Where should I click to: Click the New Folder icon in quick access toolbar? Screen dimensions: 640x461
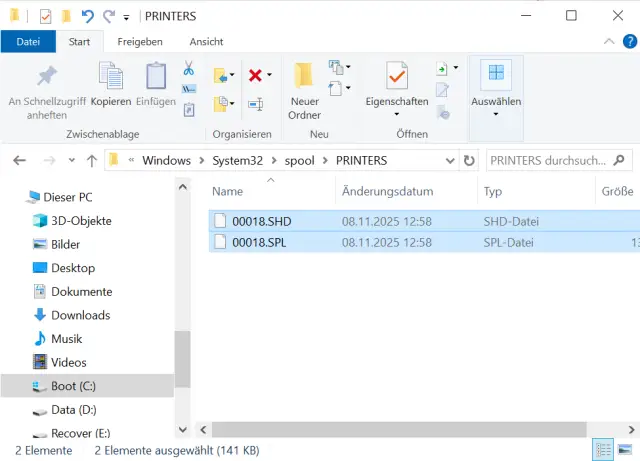(66, 16)
